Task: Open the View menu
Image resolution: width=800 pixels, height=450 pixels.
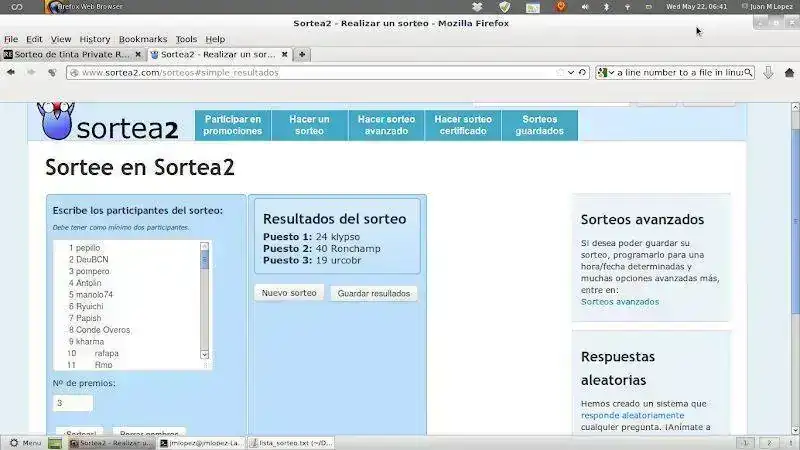Action: [x=61, y=39]
